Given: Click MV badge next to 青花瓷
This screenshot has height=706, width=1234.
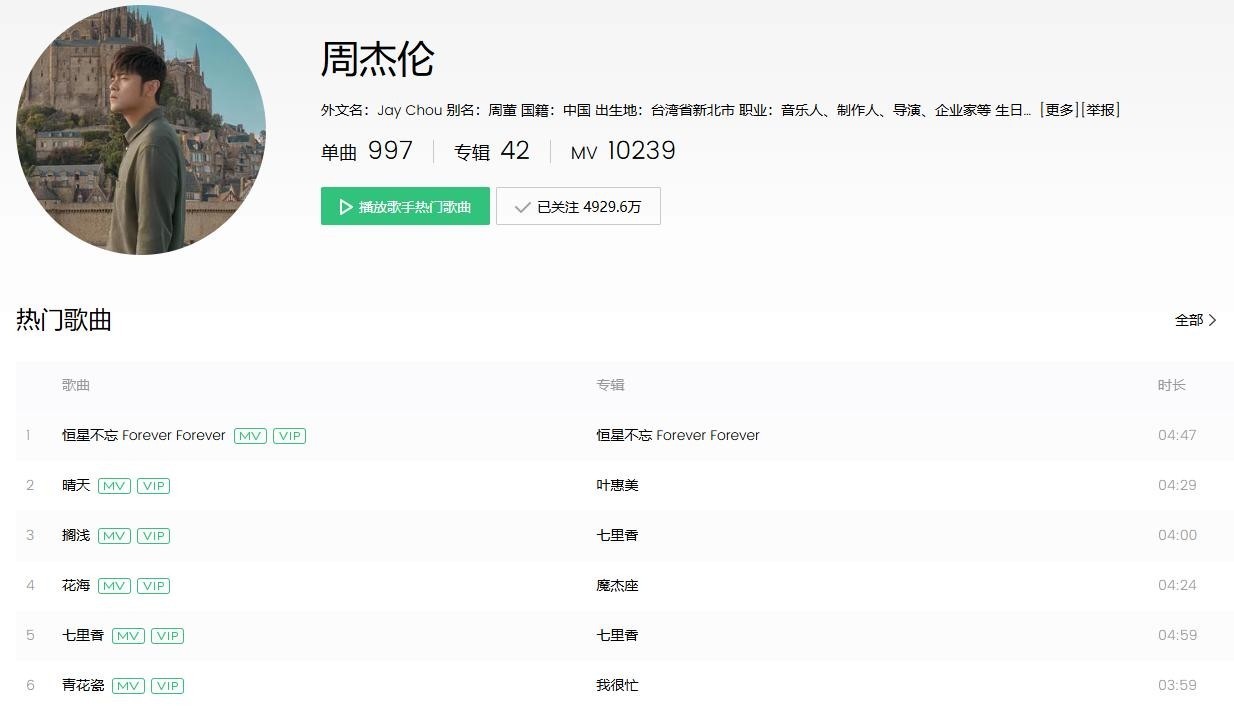Looking at the screenshot, I should [128, 686].
